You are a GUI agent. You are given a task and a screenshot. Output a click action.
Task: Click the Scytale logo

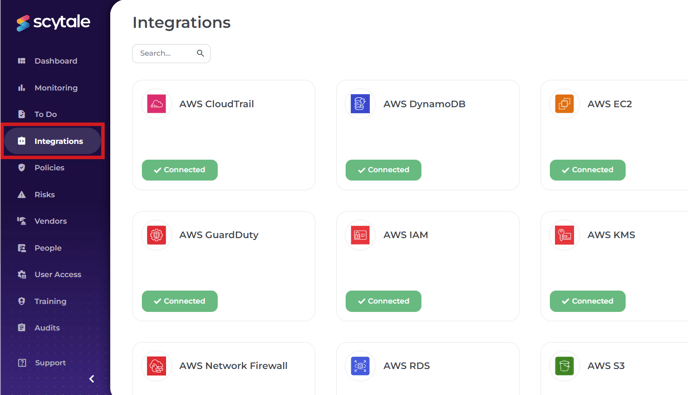pyautogui.click(x=53, y=22)
